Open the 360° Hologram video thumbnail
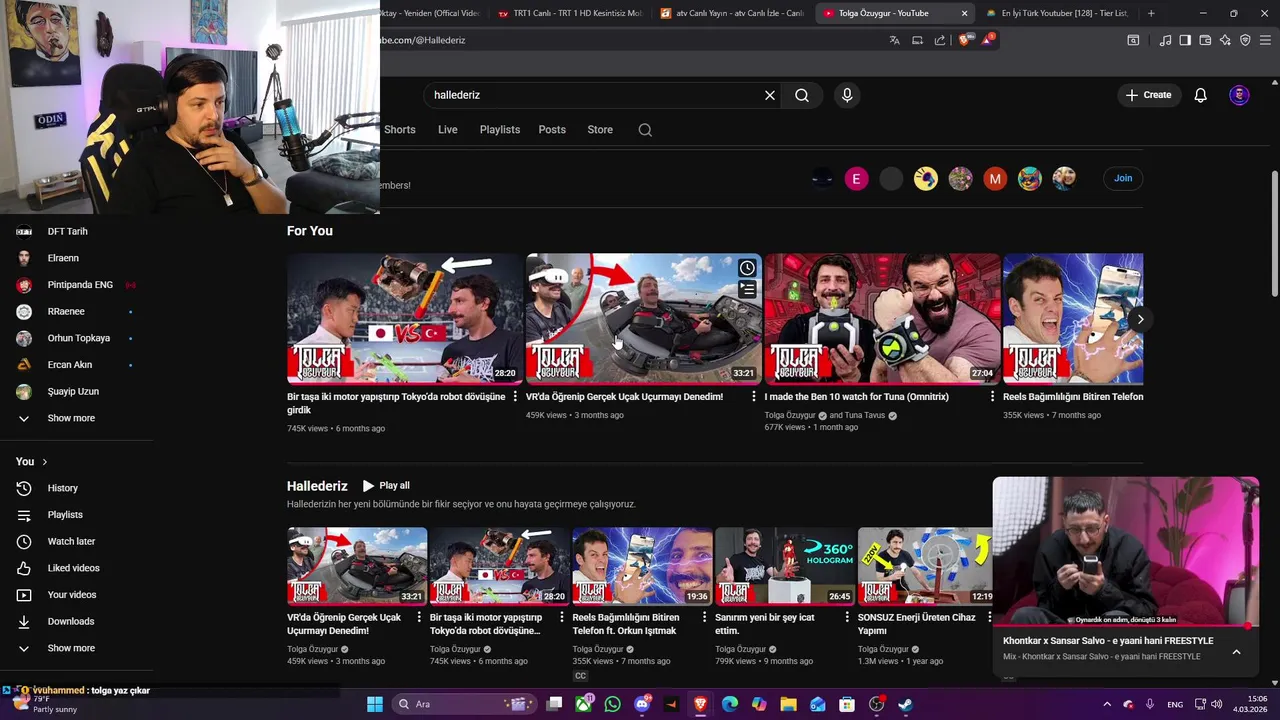This screenshot has height=720, width=1280. click(785, 566)
